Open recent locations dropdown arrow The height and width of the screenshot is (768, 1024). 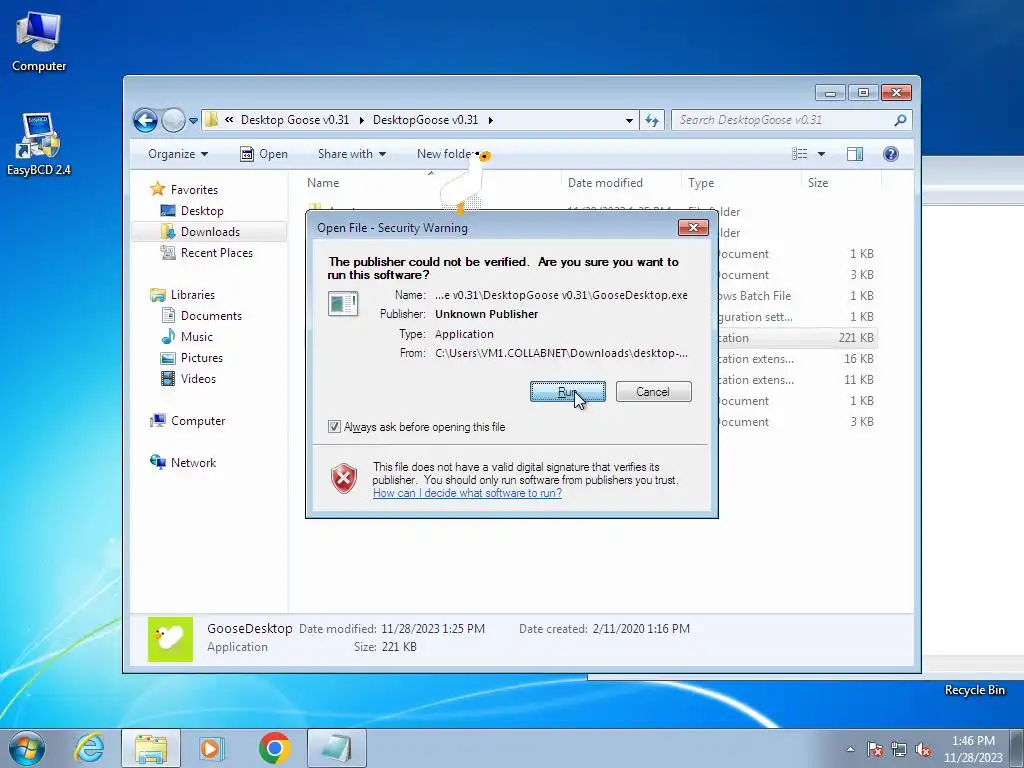tap(193, 121)
